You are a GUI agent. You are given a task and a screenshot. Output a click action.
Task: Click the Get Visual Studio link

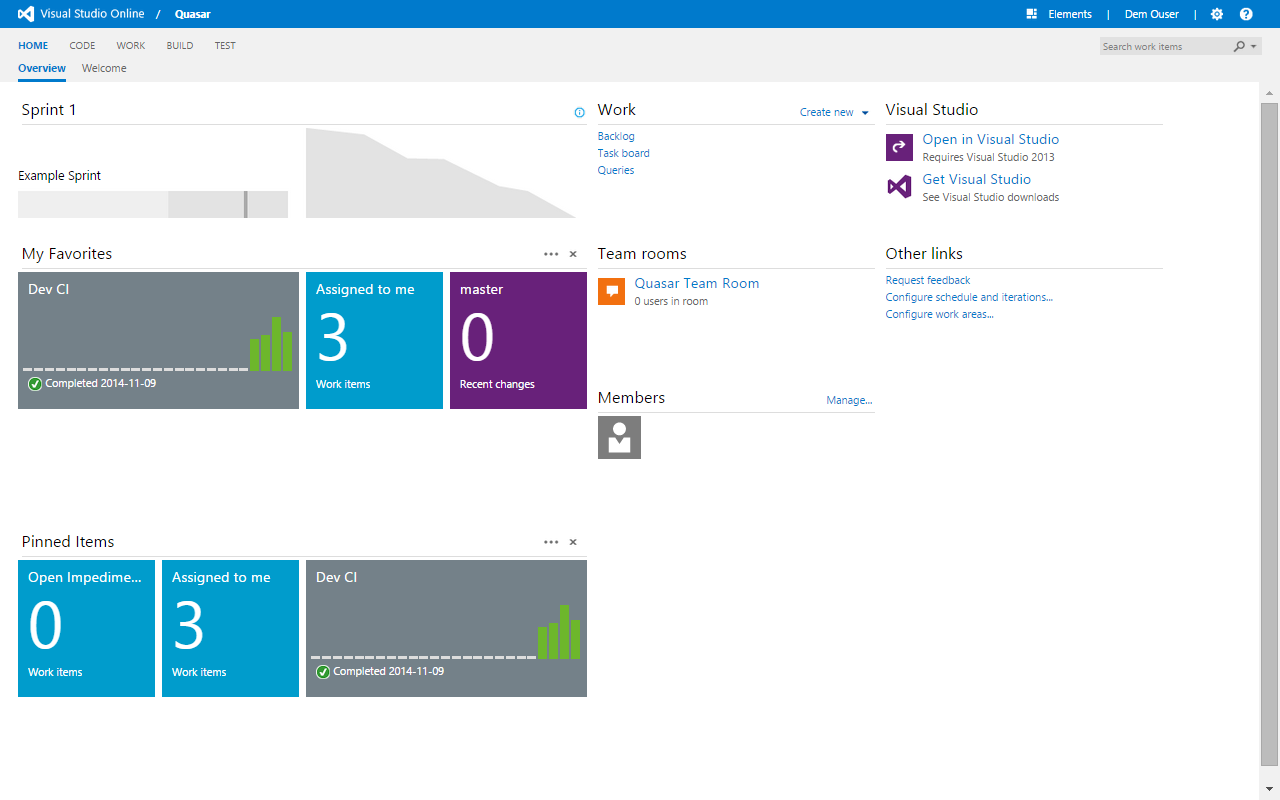977,179
